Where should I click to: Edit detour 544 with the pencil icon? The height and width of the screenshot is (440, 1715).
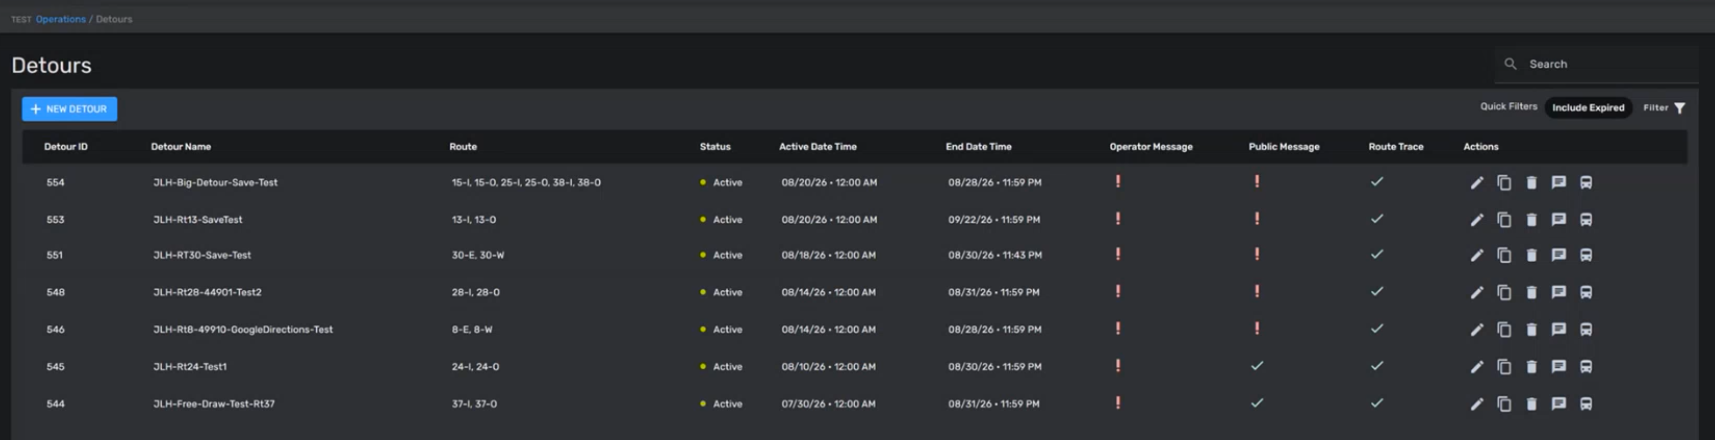click(x=1476, y=404)
